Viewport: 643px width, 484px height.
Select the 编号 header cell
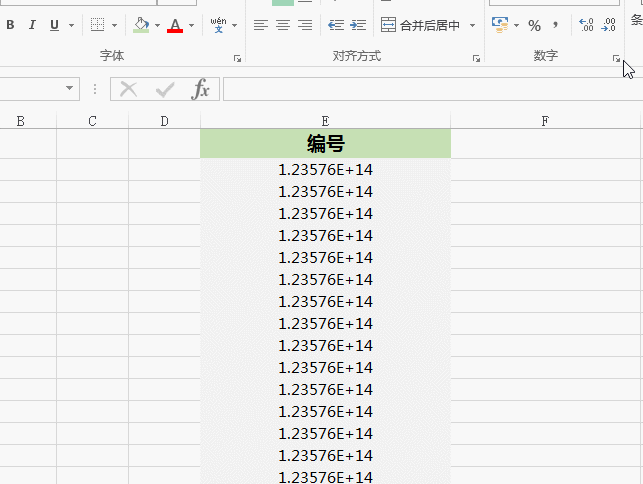click(326, 144)
